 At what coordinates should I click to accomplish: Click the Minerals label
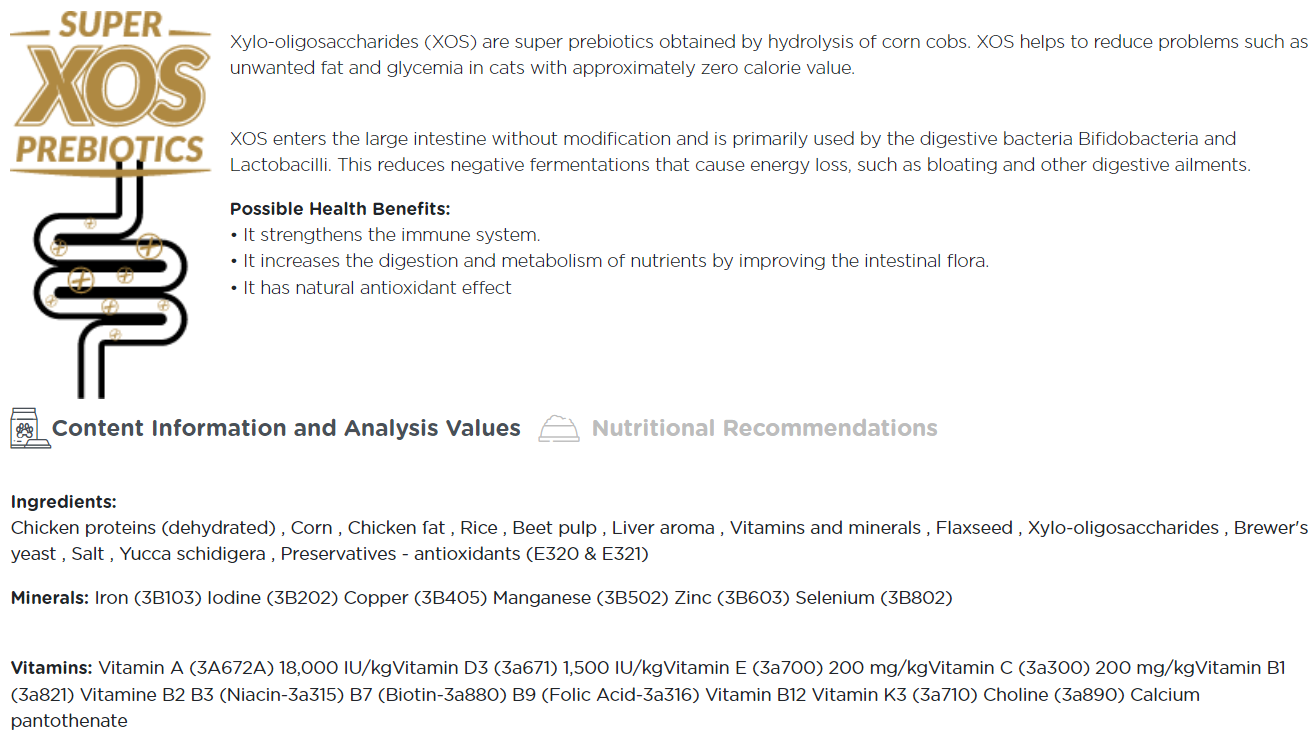[50, 598]
